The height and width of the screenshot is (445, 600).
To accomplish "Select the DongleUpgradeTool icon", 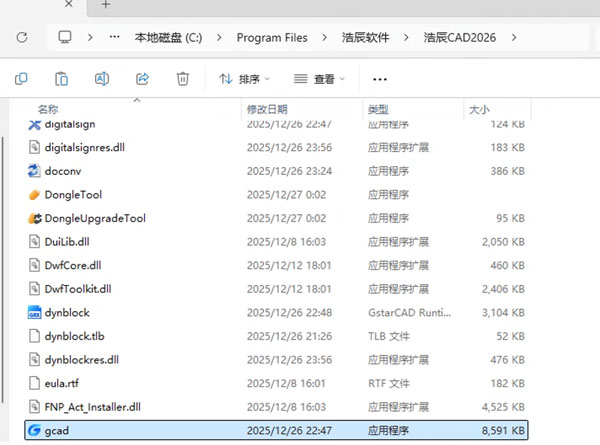I will coord(34,218).
